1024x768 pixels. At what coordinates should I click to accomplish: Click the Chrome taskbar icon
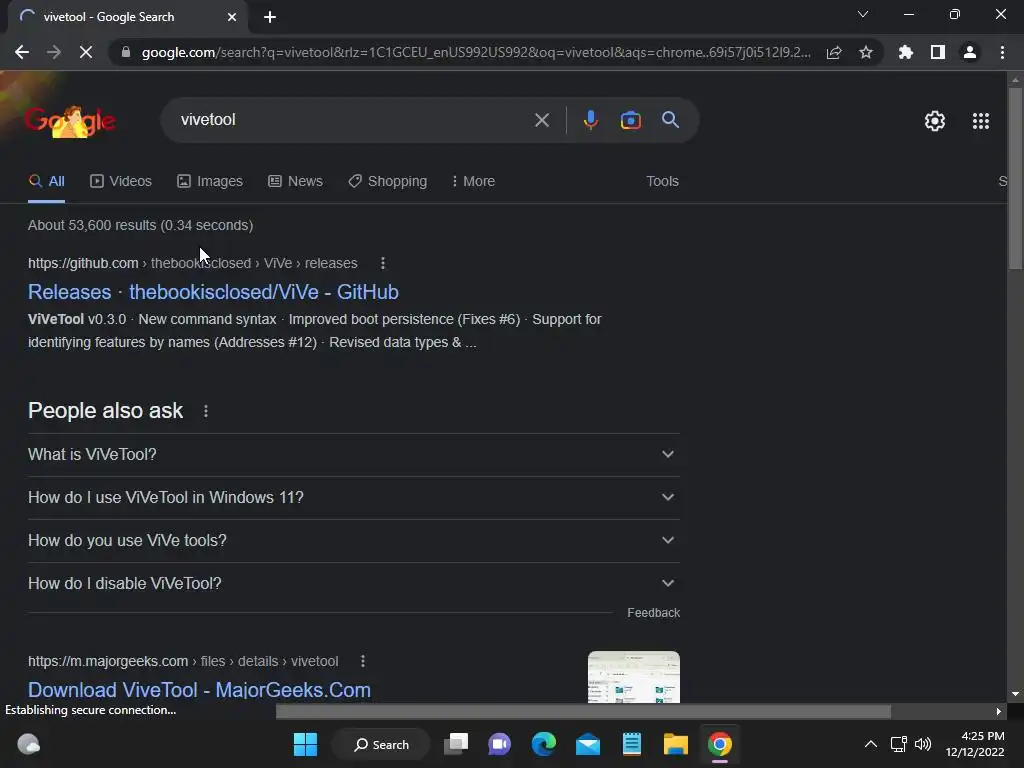(x=720, y=744)
